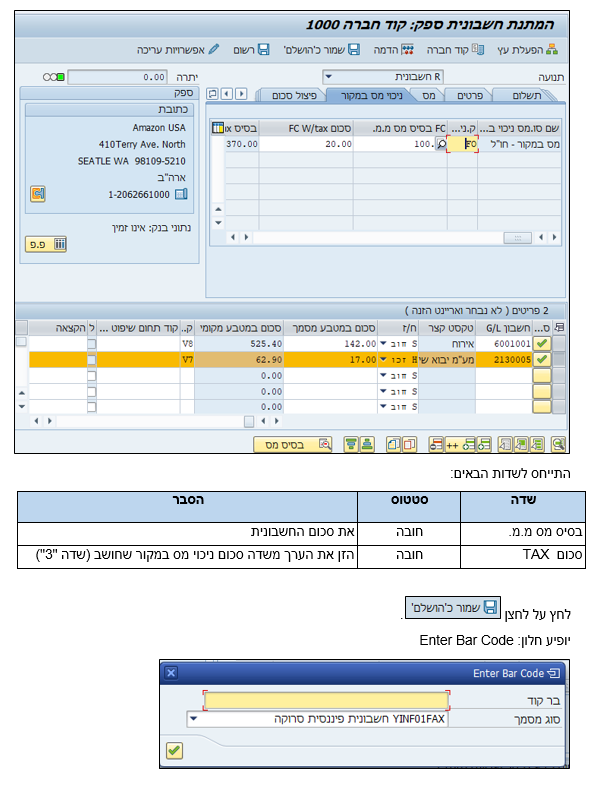Click the search help magnifier beside the FO field
Screen dimensions: 601x788
441,144
